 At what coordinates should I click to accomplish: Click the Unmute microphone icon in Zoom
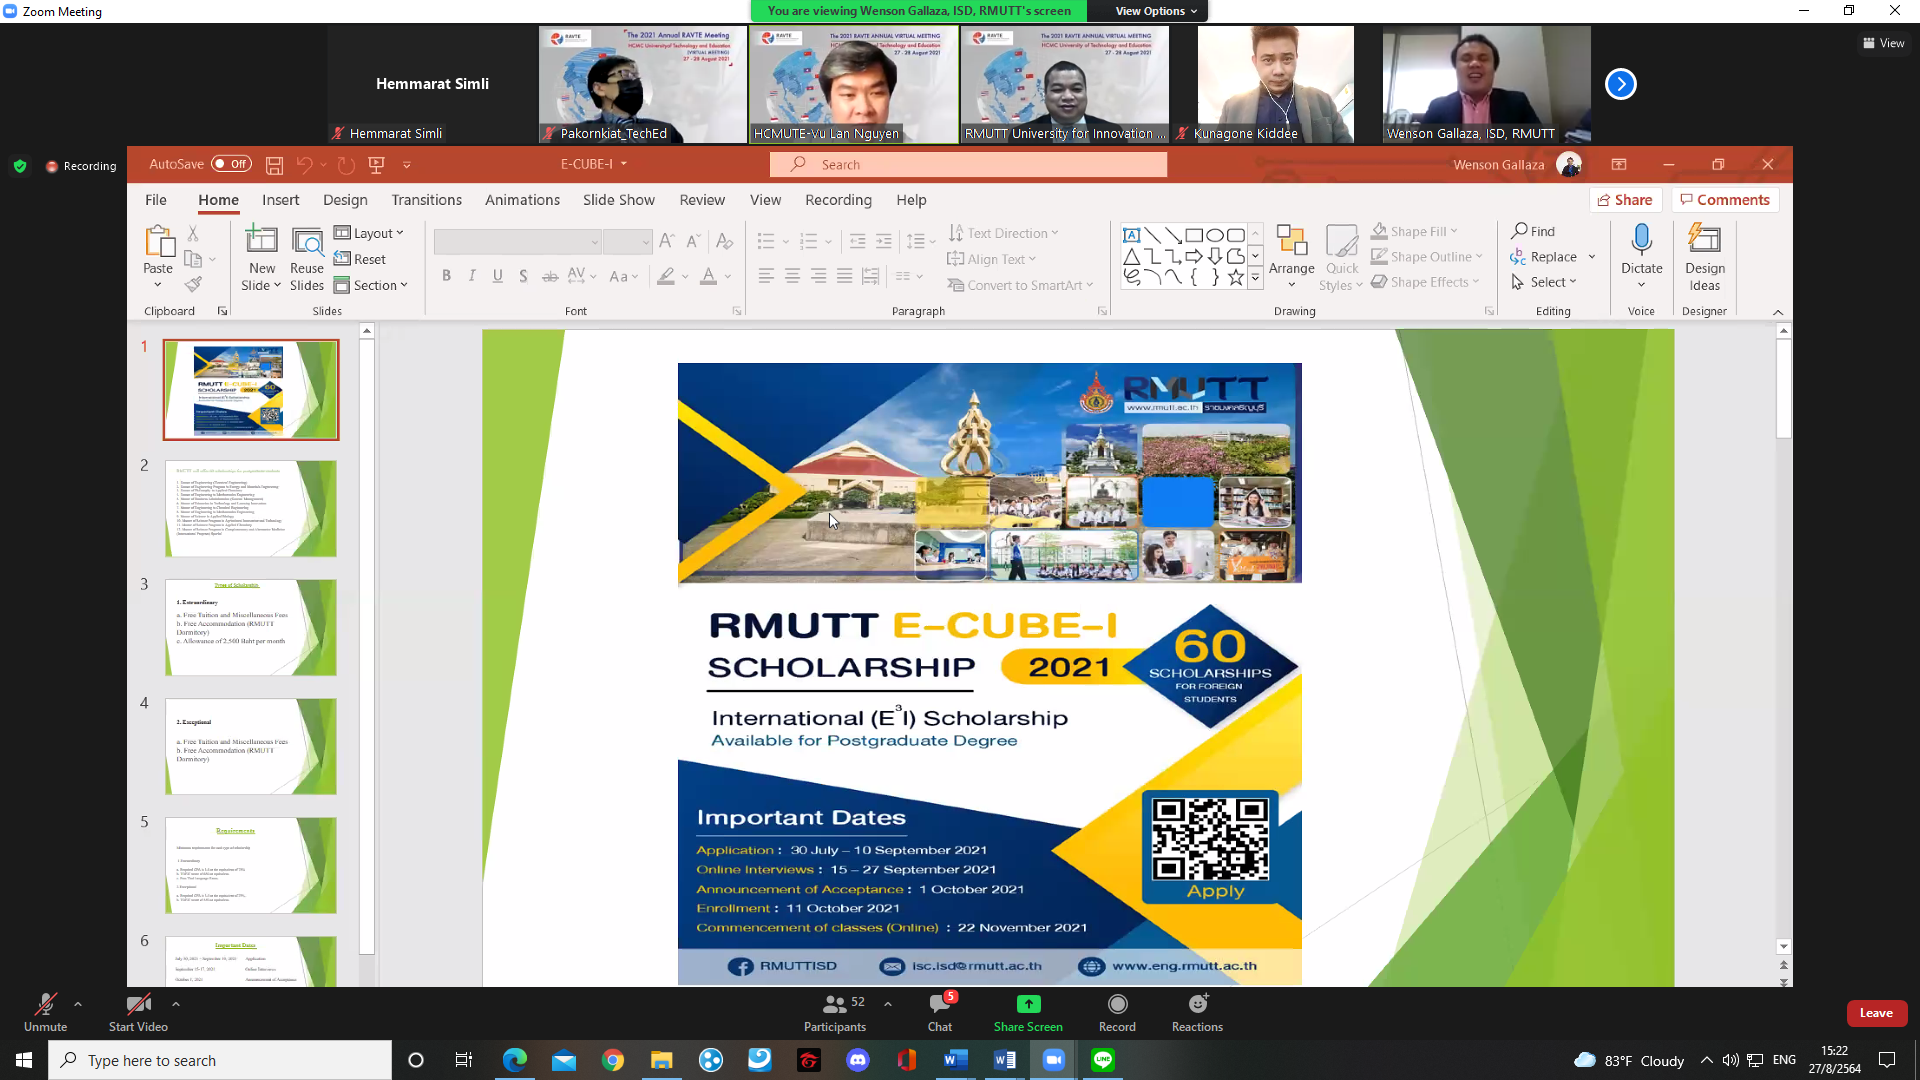45,1005
